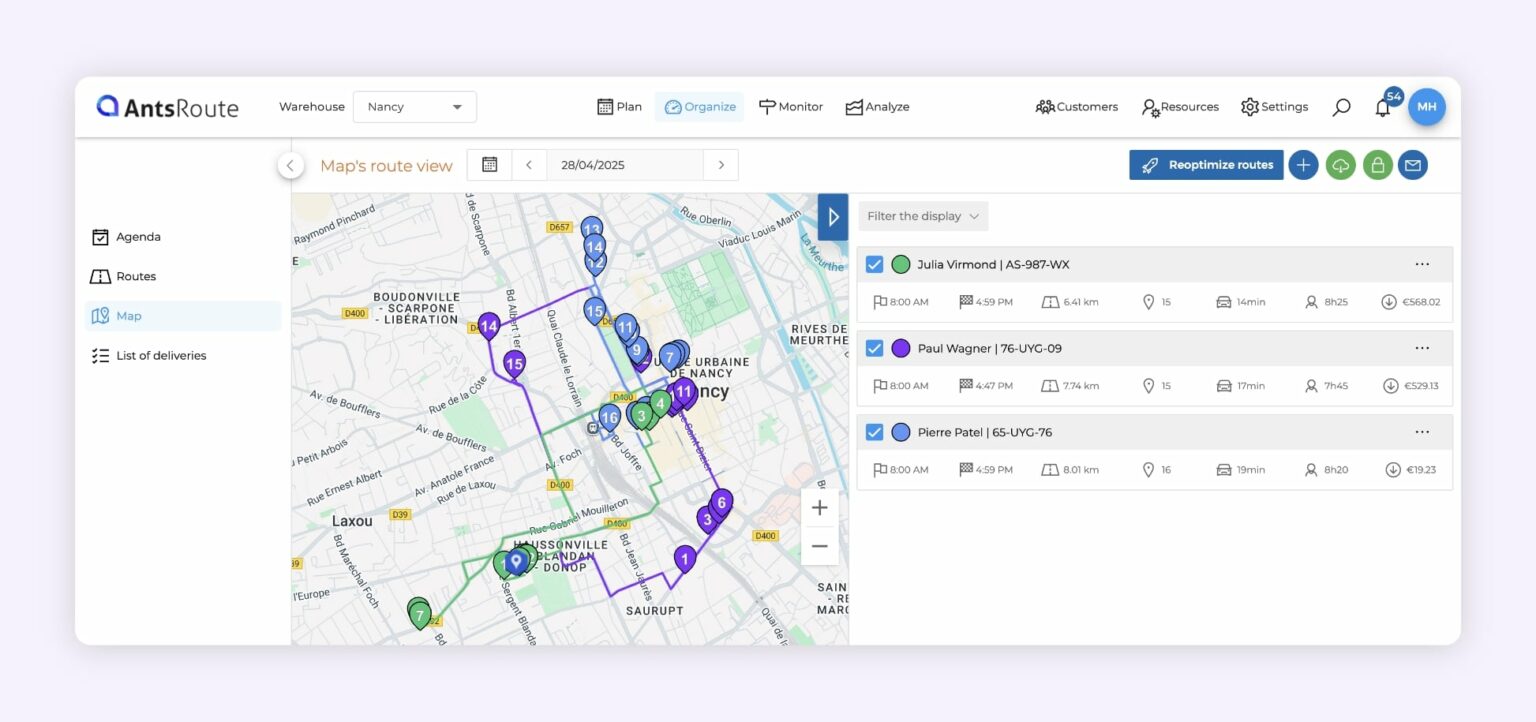Image resolution: width=1536 pixels, height=722 pixels.
Task: Switch to the Monitor tab
Action: [791, 106]
